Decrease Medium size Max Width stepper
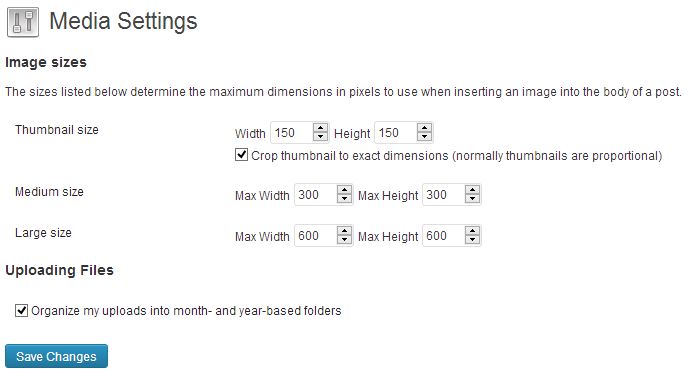 344,198
